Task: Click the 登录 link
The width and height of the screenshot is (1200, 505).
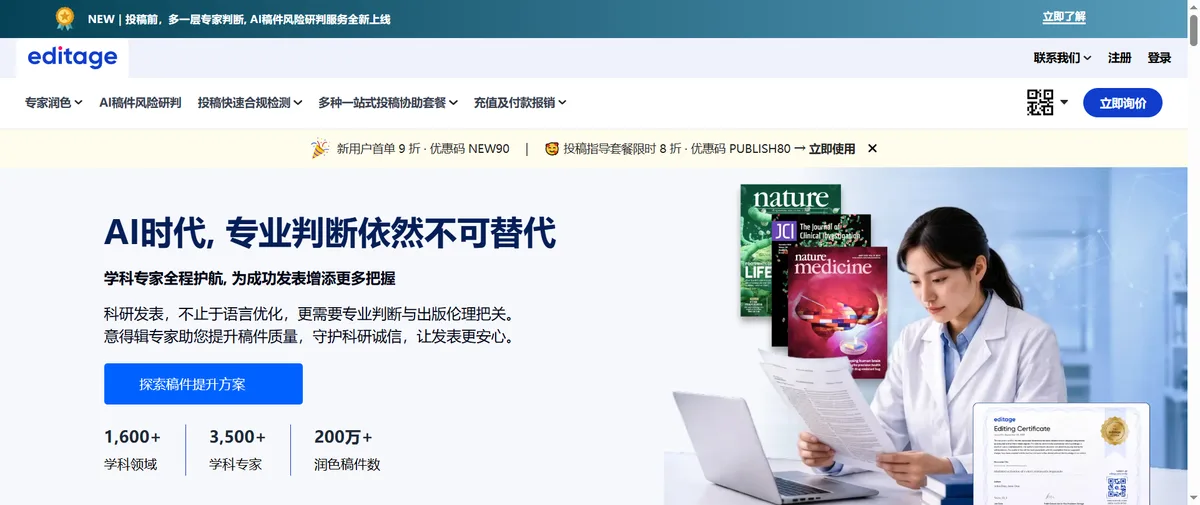Action: 1159,58
